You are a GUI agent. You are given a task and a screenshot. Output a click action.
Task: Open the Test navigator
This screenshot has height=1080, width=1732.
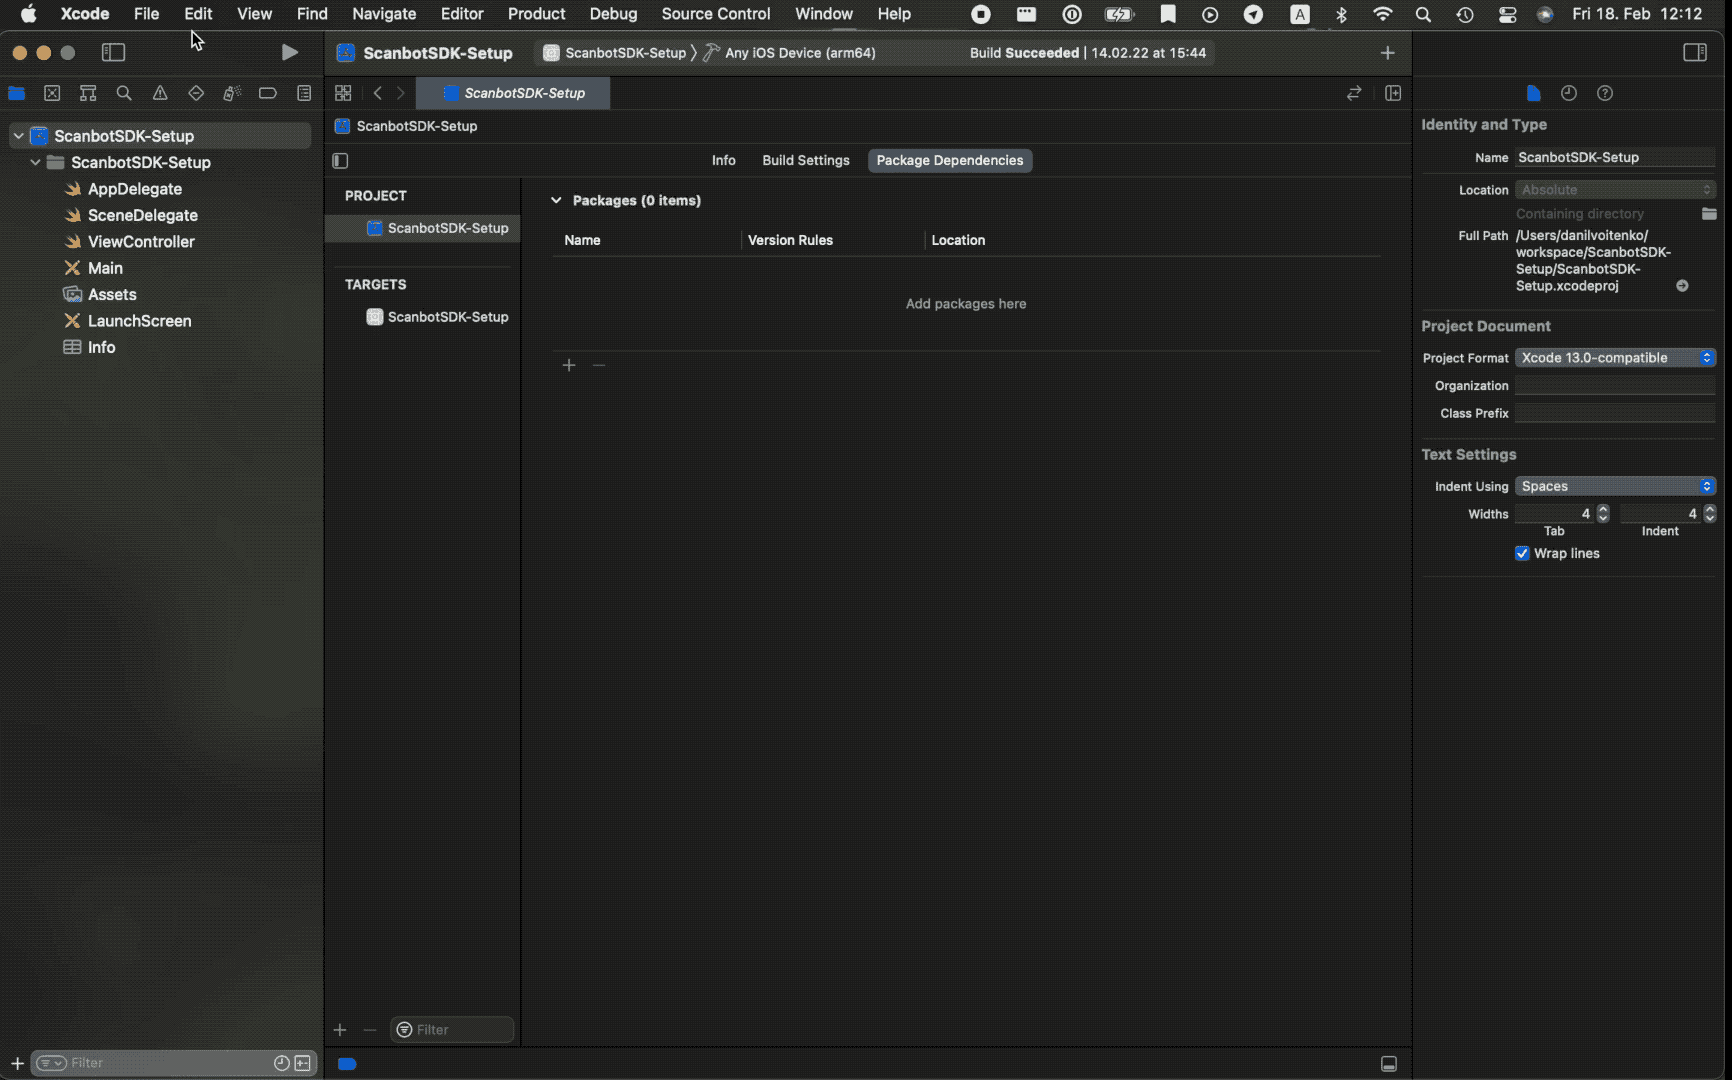[x=196, y=93]
